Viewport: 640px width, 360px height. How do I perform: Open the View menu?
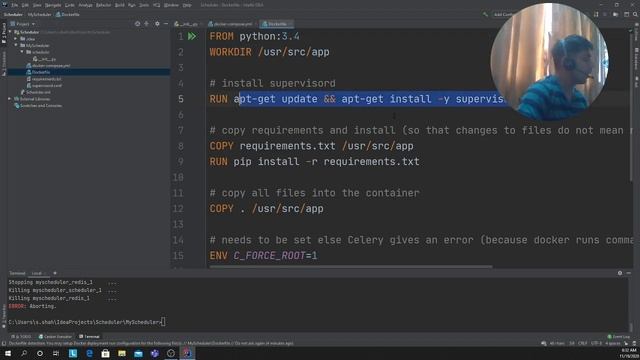(37, 5)
